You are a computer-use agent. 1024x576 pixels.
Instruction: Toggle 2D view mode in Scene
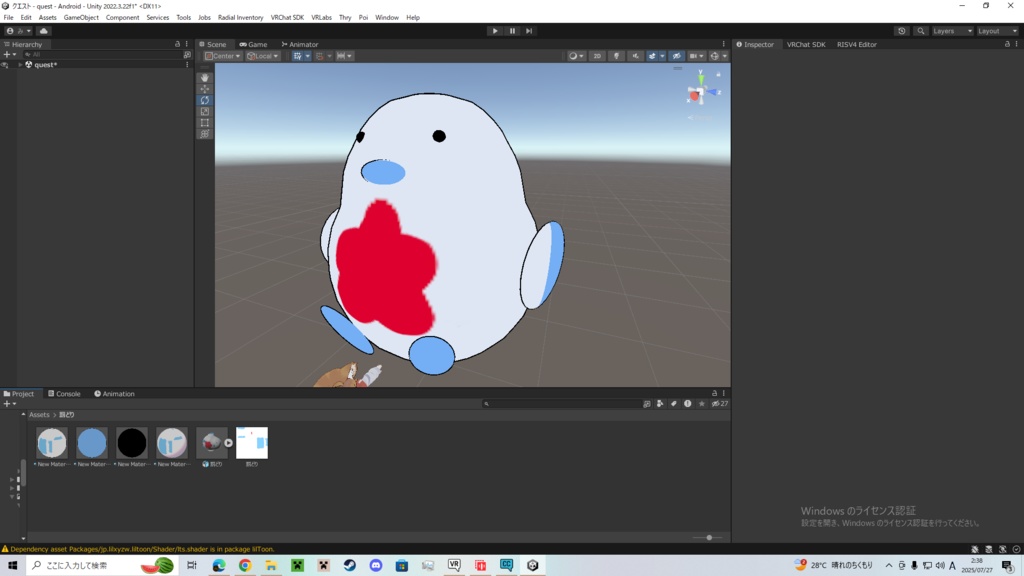tap(597, 56)
